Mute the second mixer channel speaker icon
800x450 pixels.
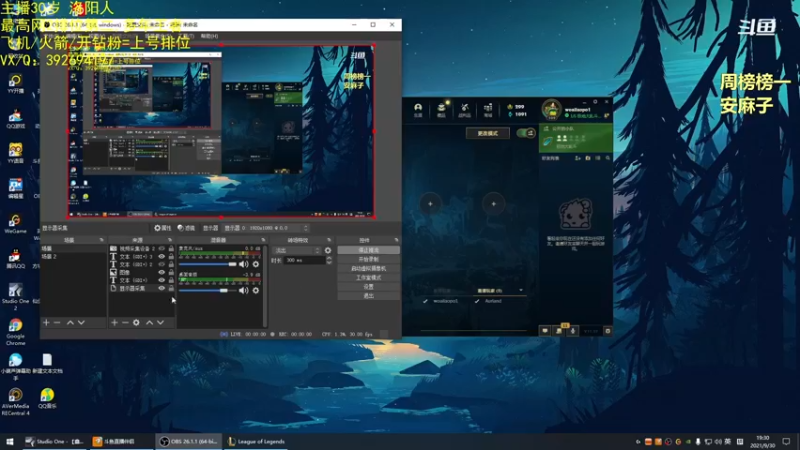click(x=243, y=290)
